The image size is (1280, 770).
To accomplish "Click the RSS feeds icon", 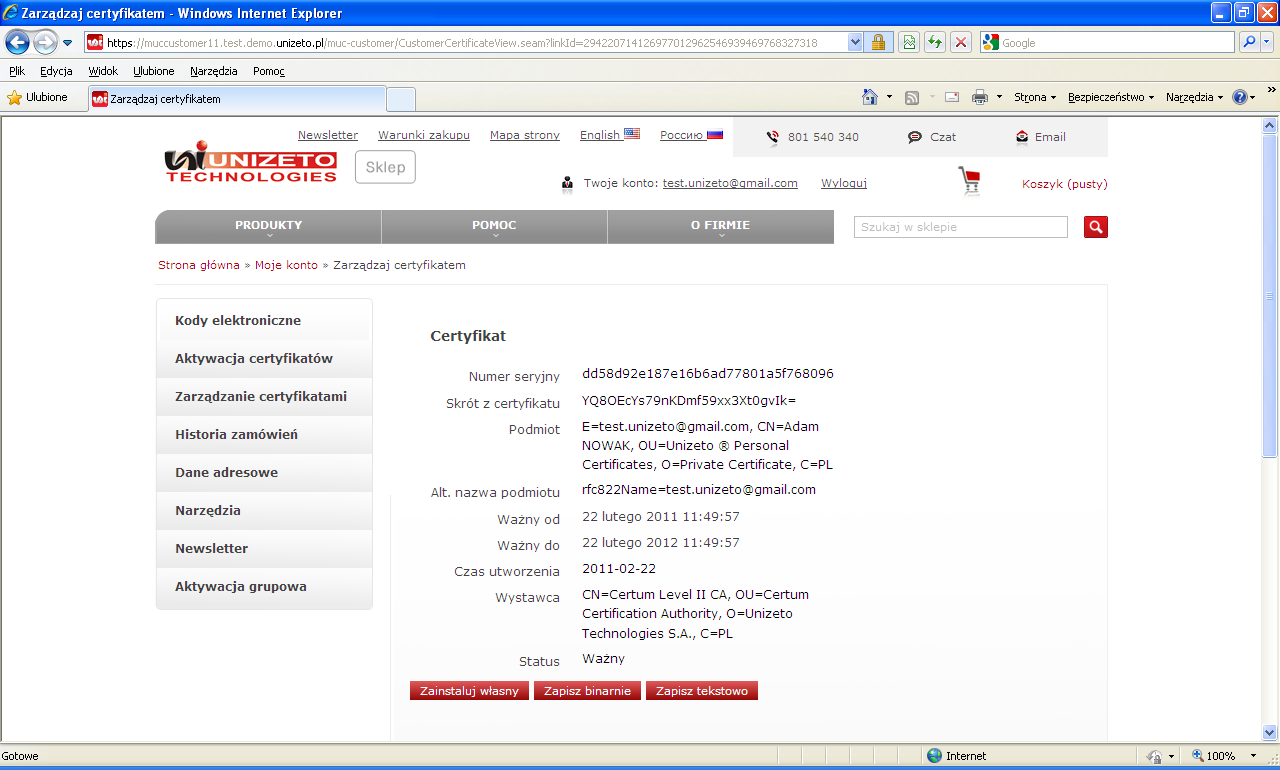I will (912, 97).
